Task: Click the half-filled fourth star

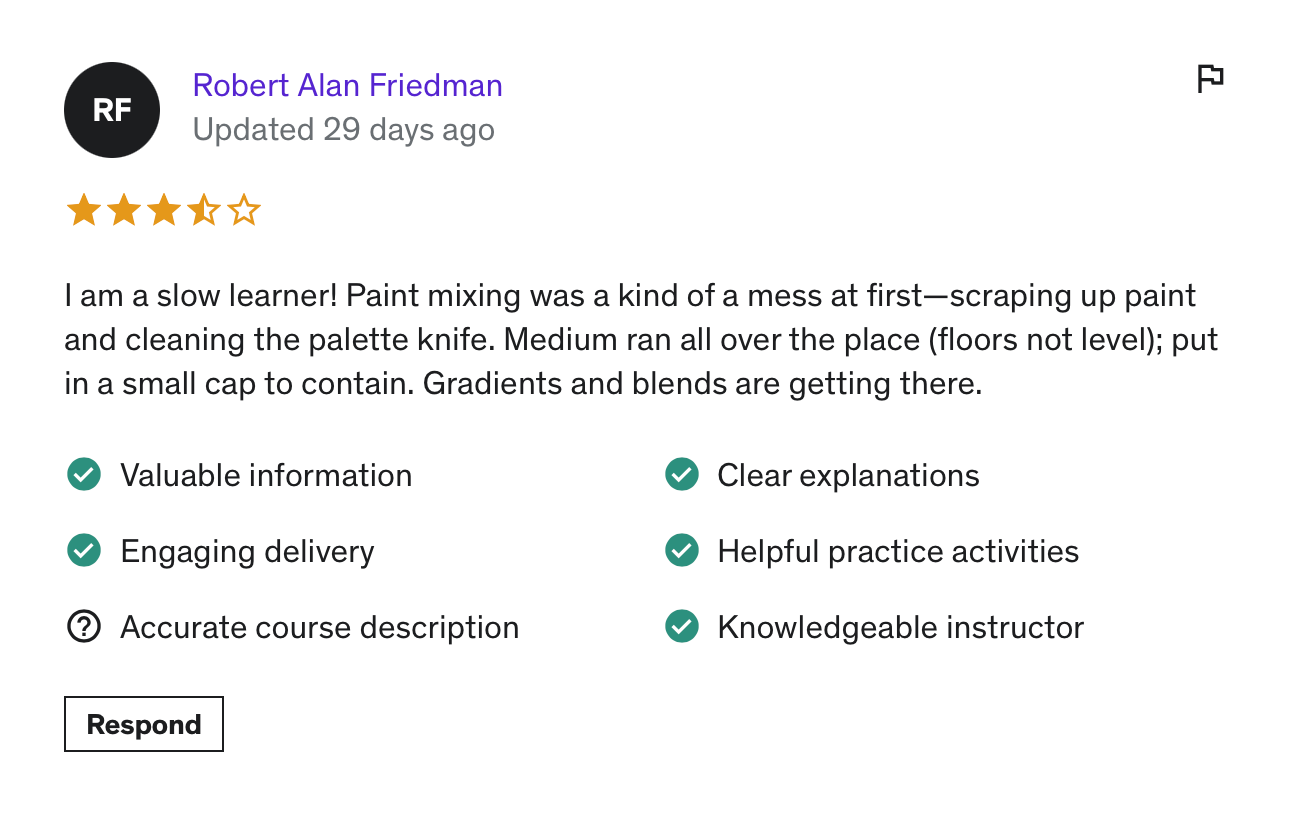Action: [203, 211]
